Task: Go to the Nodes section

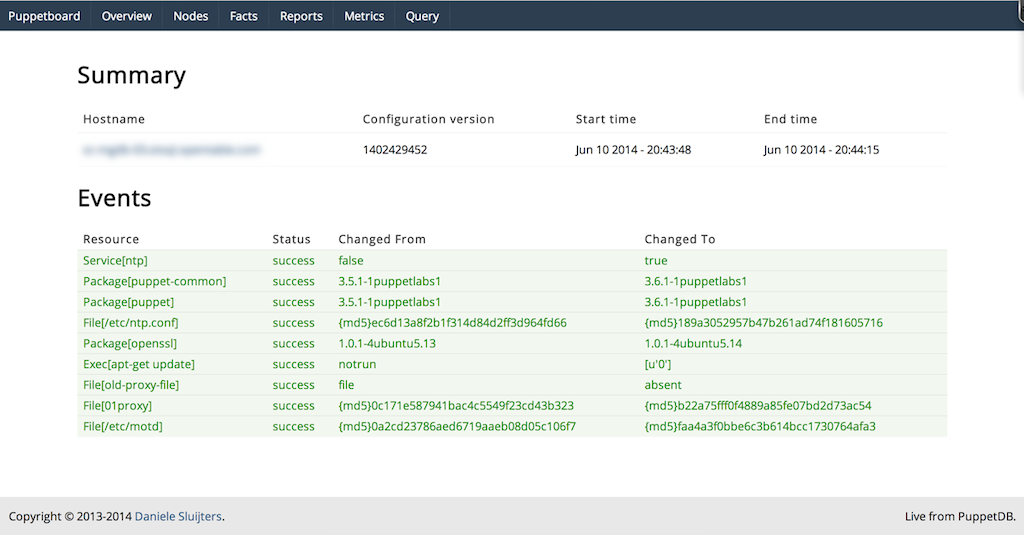Action: [x=190, y=16]
